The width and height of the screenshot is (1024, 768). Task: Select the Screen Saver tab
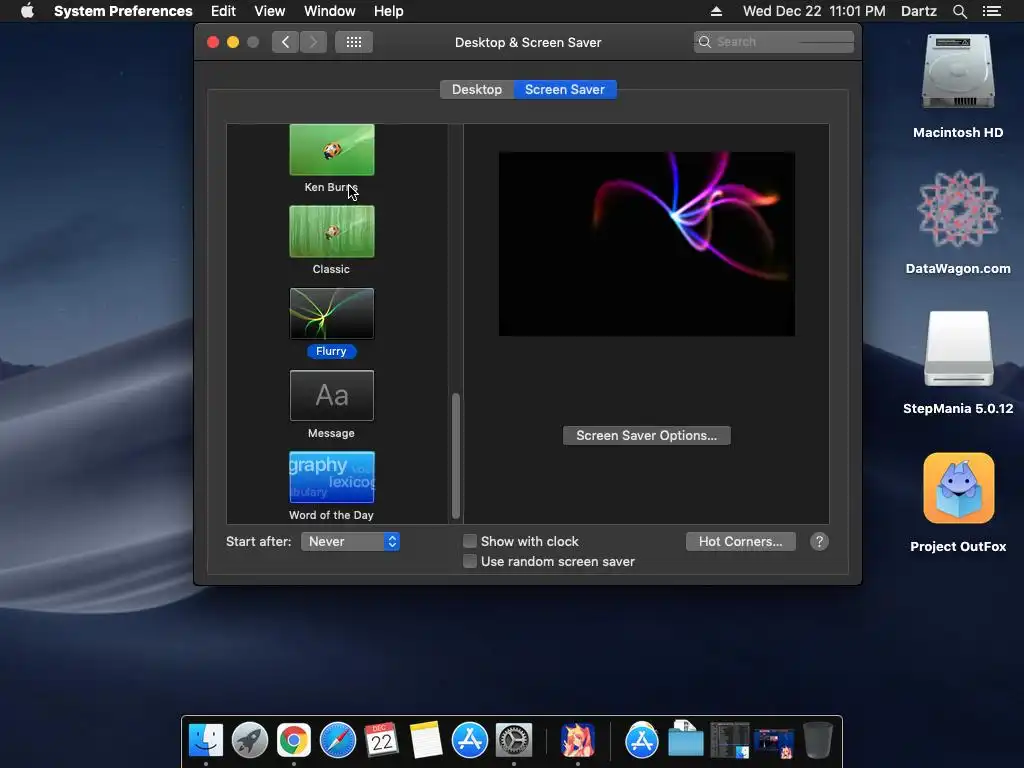pos(565,89)
